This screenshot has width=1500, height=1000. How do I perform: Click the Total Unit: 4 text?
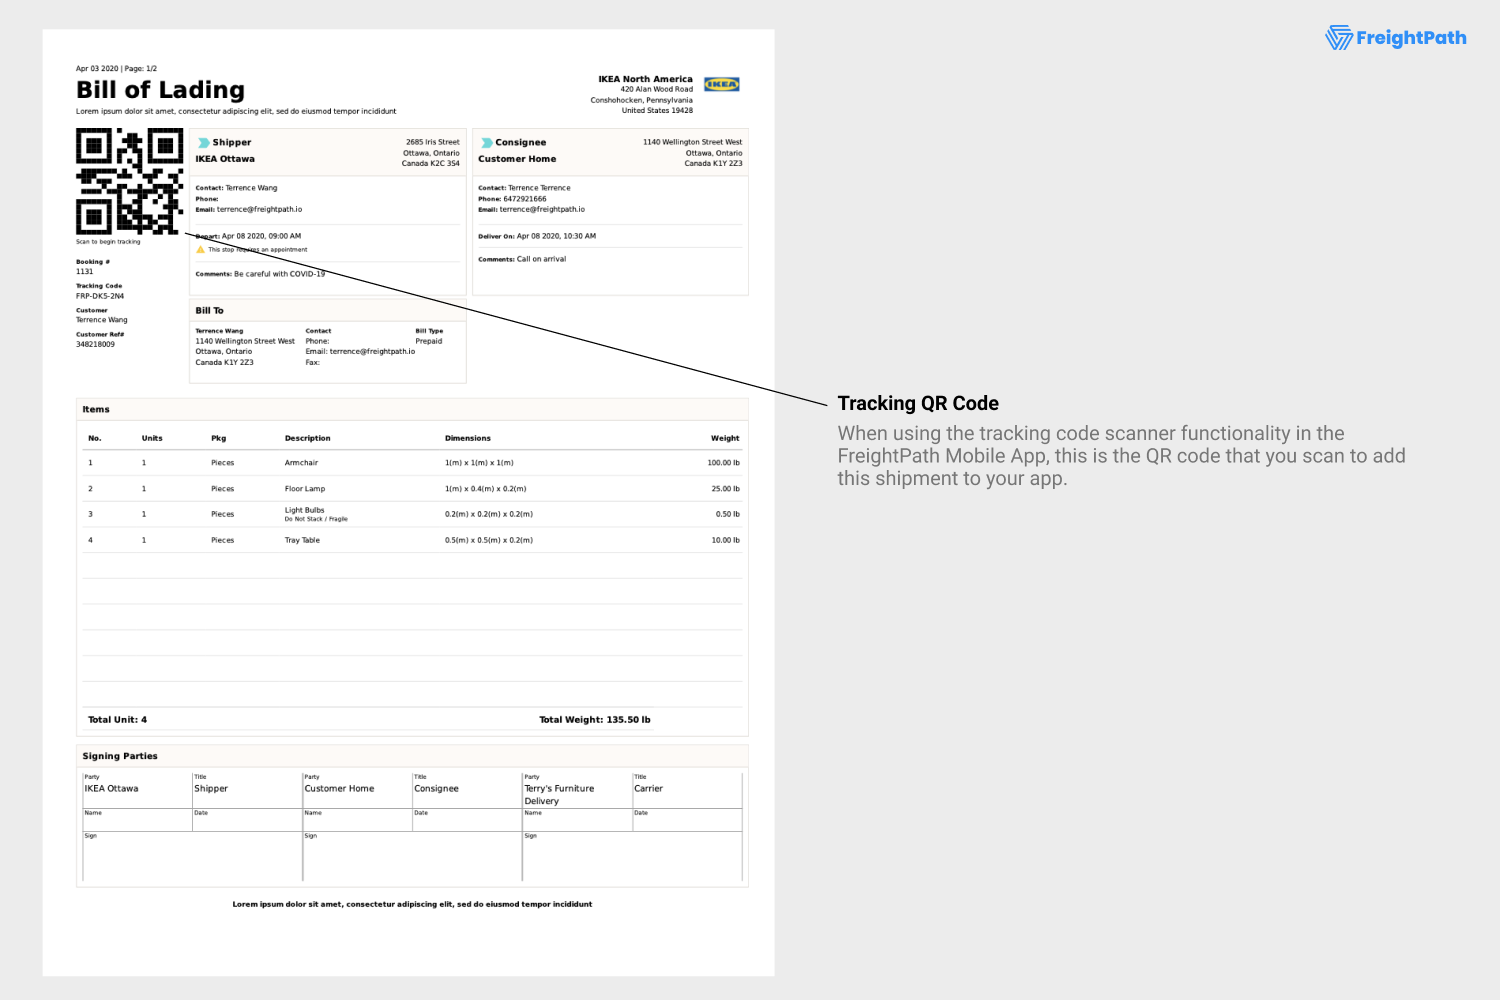point(117,720)
